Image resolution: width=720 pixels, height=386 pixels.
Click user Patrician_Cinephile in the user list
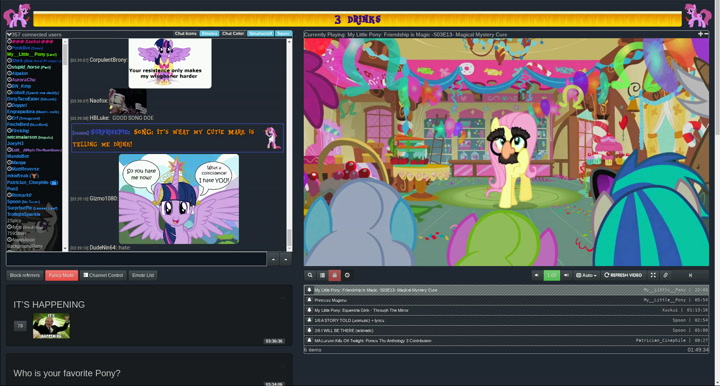[32, 183]
